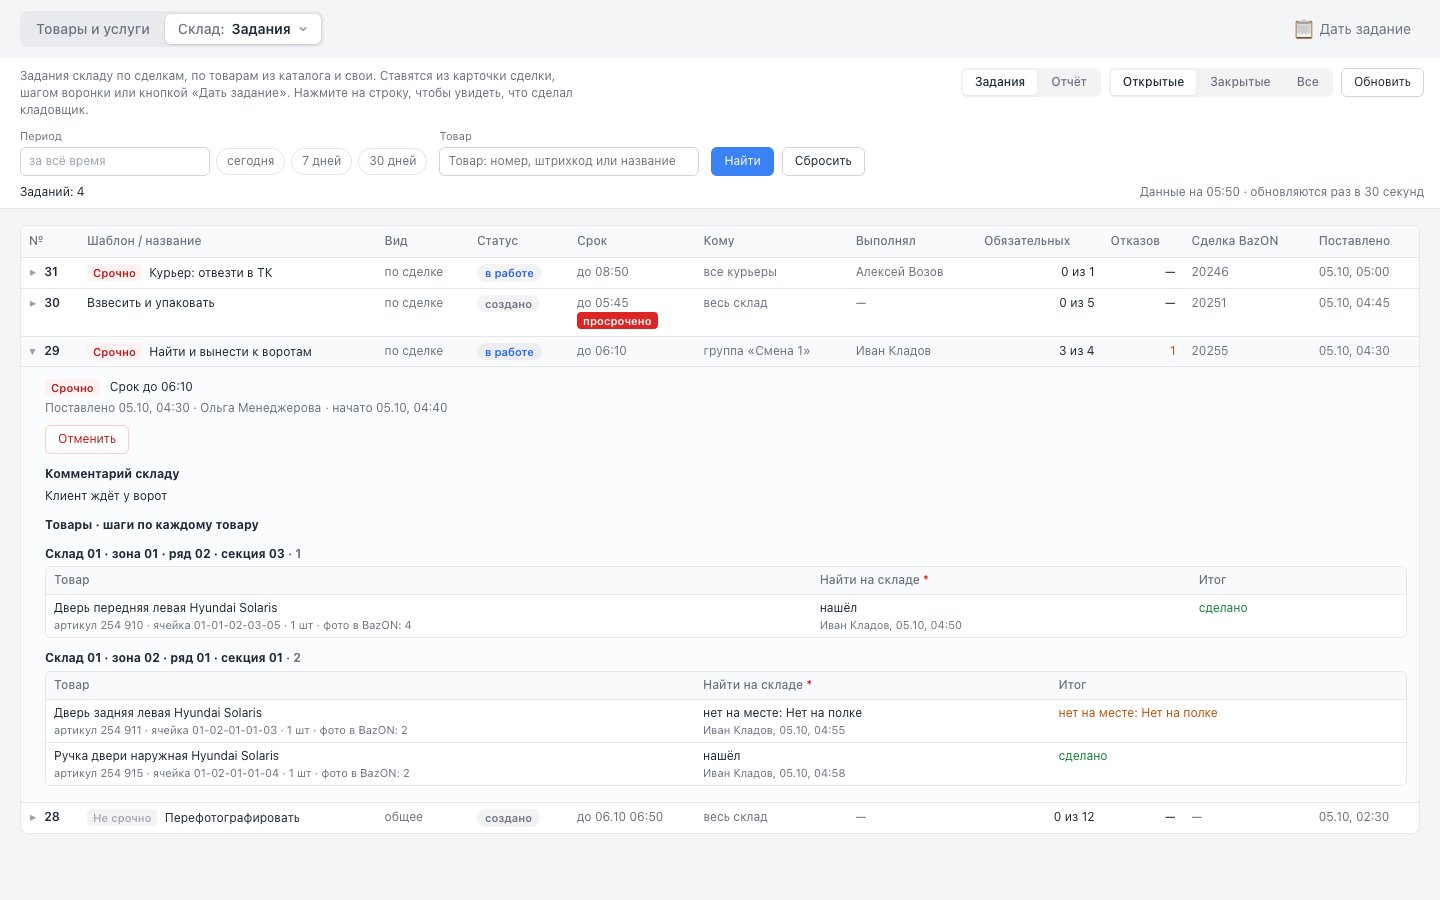
Task: Click the "Сбросить" button
Action: [823, 161]
